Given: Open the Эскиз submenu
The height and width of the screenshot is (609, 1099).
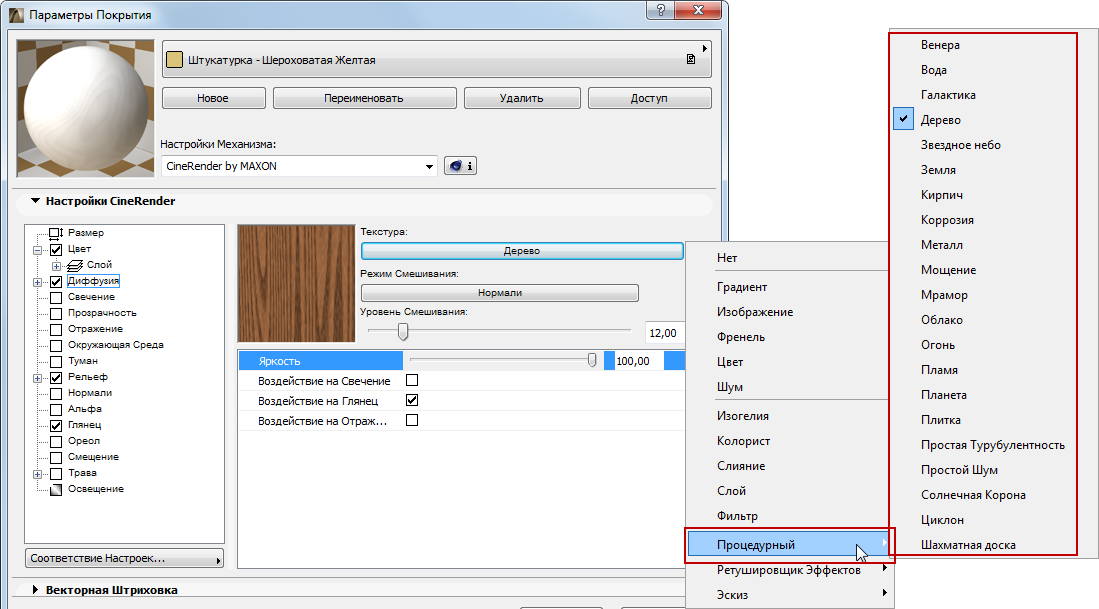Looking at the screenshot, I should 732,595.
